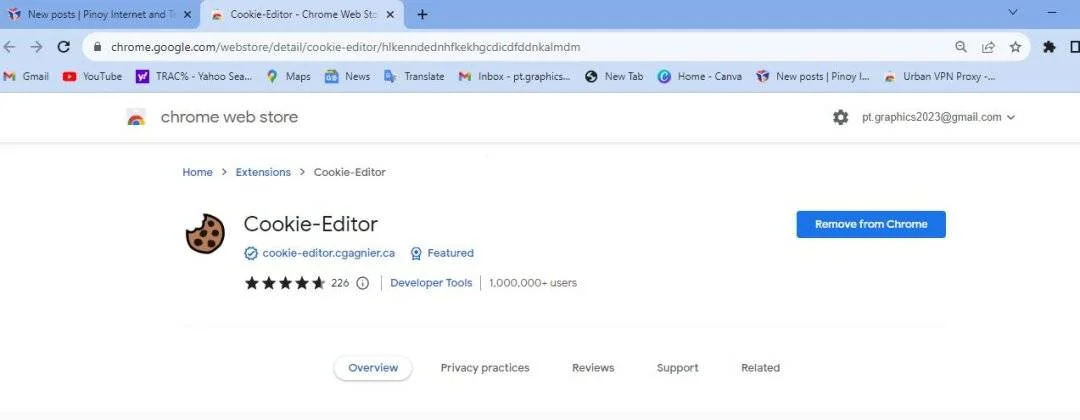Select the Reviews tab

[593, 368]
